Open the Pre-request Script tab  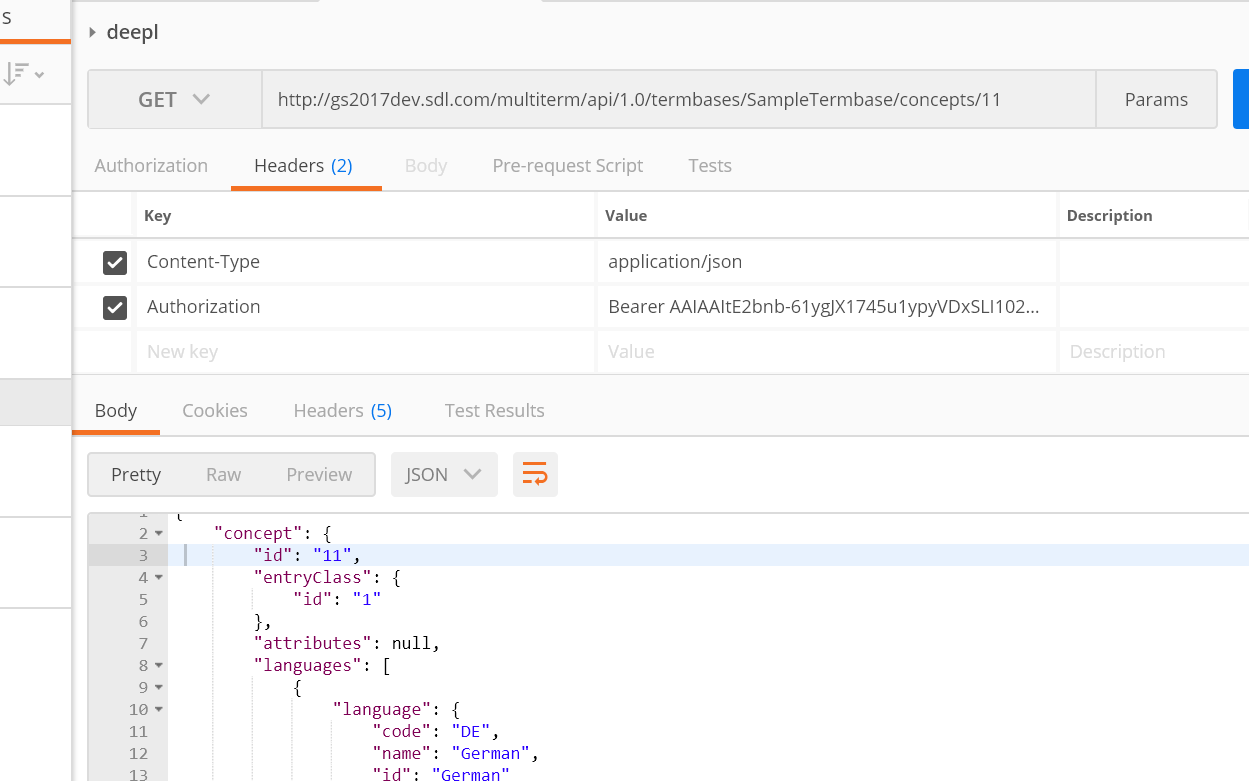coord(567,166)
